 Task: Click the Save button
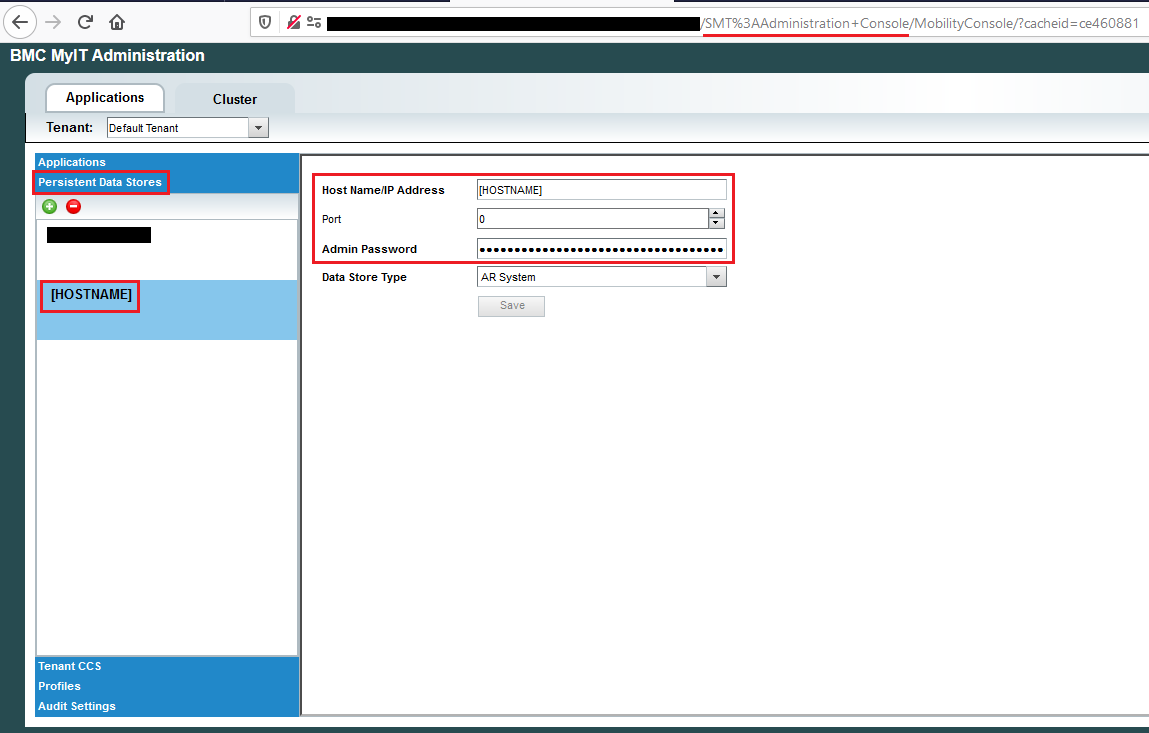(511, 306)
